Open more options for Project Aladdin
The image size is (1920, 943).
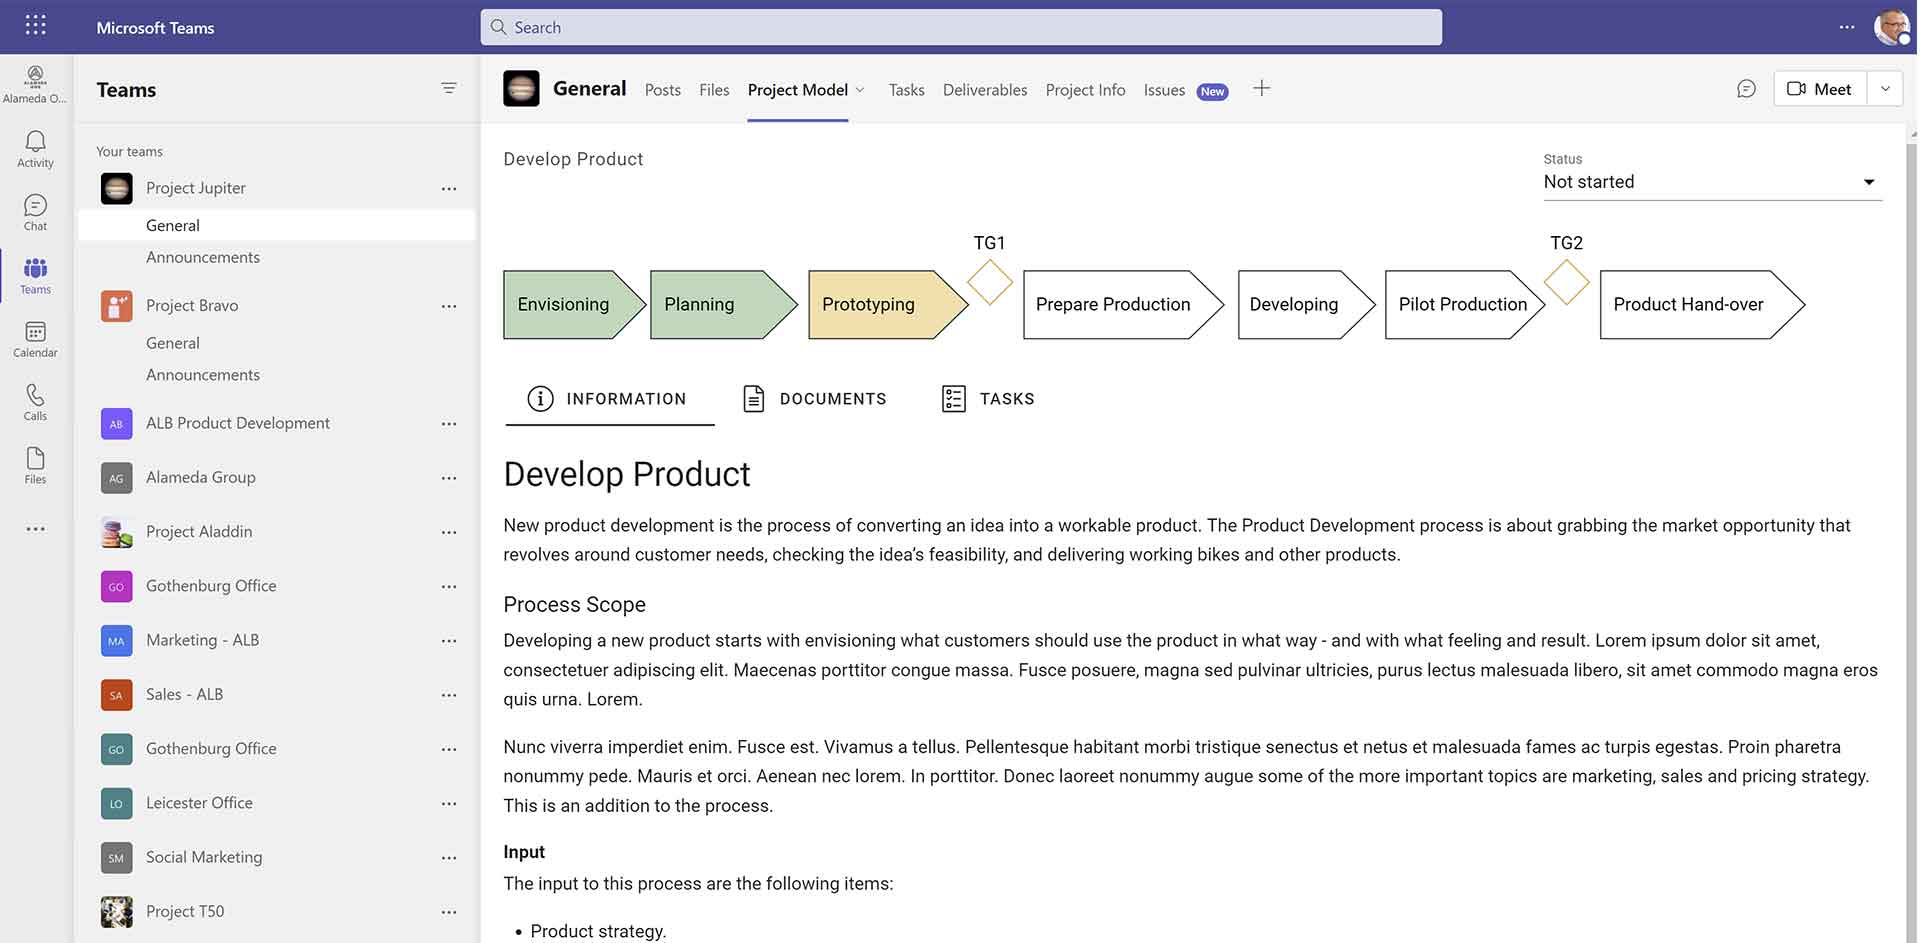point(449,532)
